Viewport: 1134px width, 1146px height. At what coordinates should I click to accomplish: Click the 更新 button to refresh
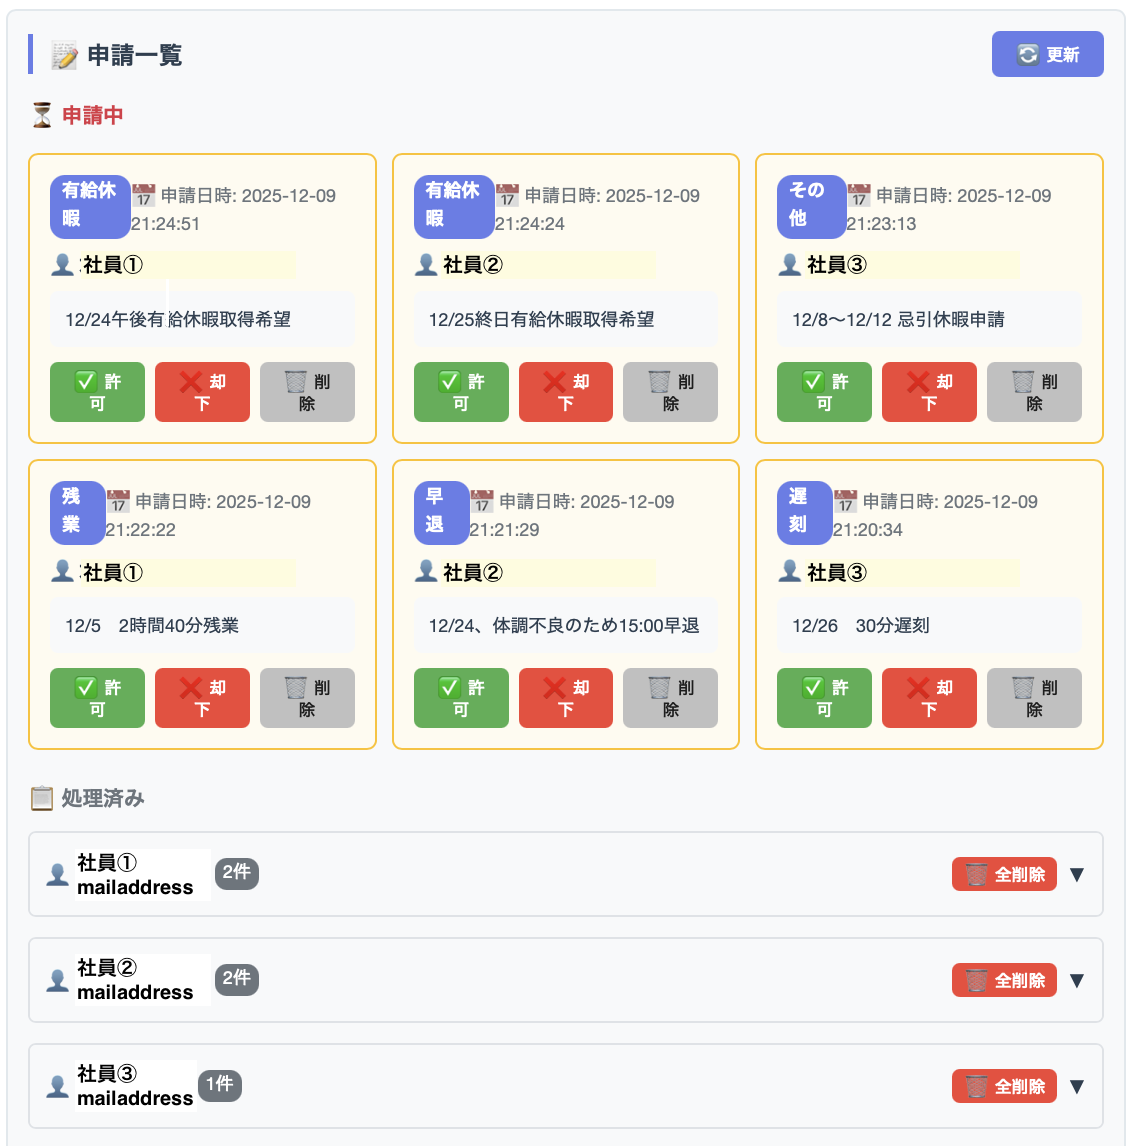tap(1048, 54)
